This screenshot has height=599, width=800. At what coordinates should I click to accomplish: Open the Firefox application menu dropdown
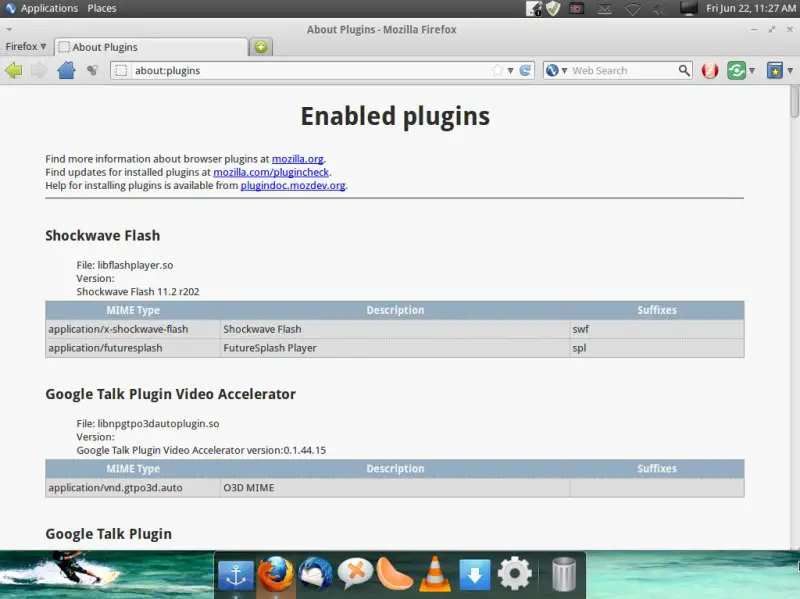[x=26, y=46]
